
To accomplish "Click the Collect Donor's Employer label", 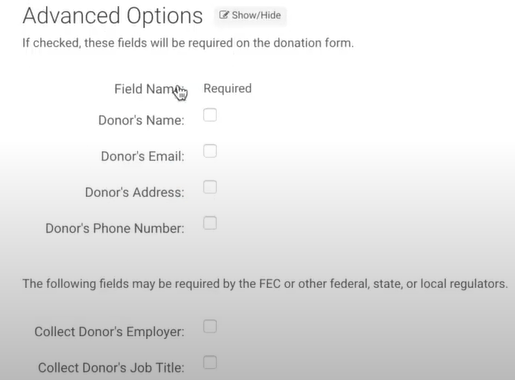I will click(x=109, y=332).
